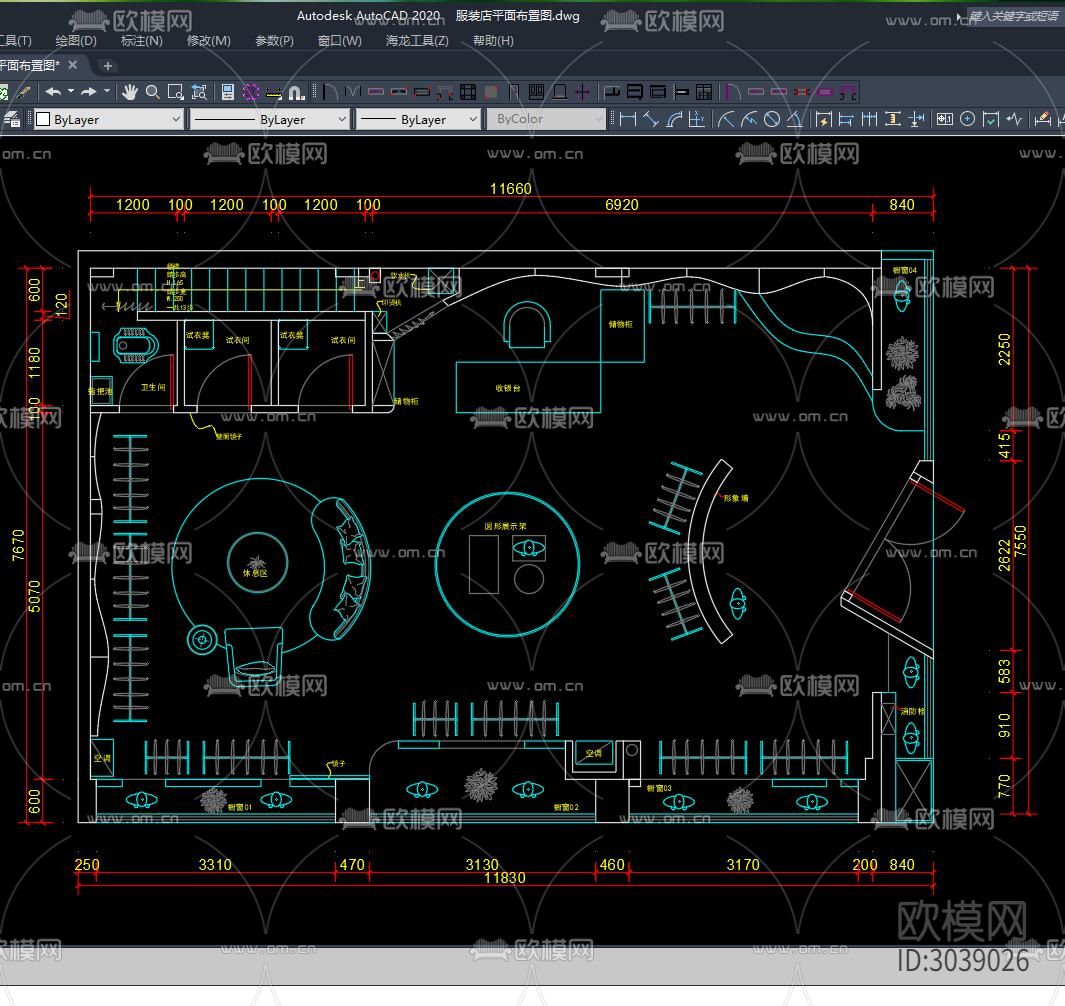Add a new drawing tab with plus

coord(107,66)
